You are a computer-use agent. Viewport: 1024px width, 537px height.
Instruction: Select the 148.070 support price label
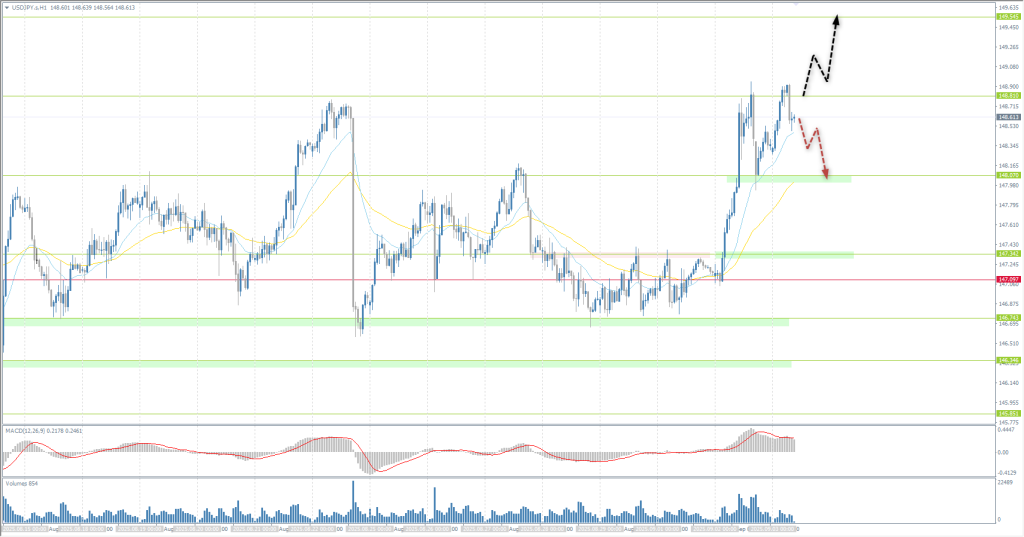[1007, 175]
